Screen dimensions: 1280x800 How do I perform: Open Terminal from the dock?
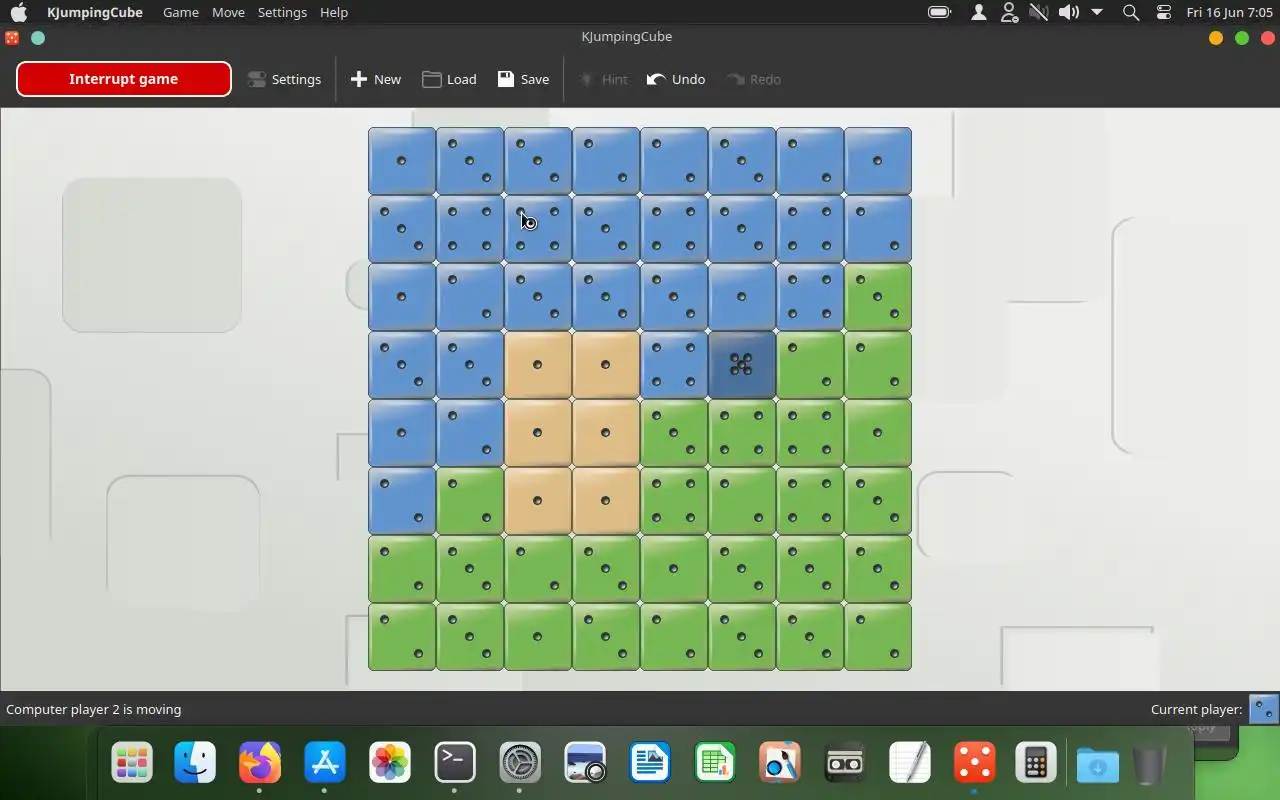click(455, 763)
